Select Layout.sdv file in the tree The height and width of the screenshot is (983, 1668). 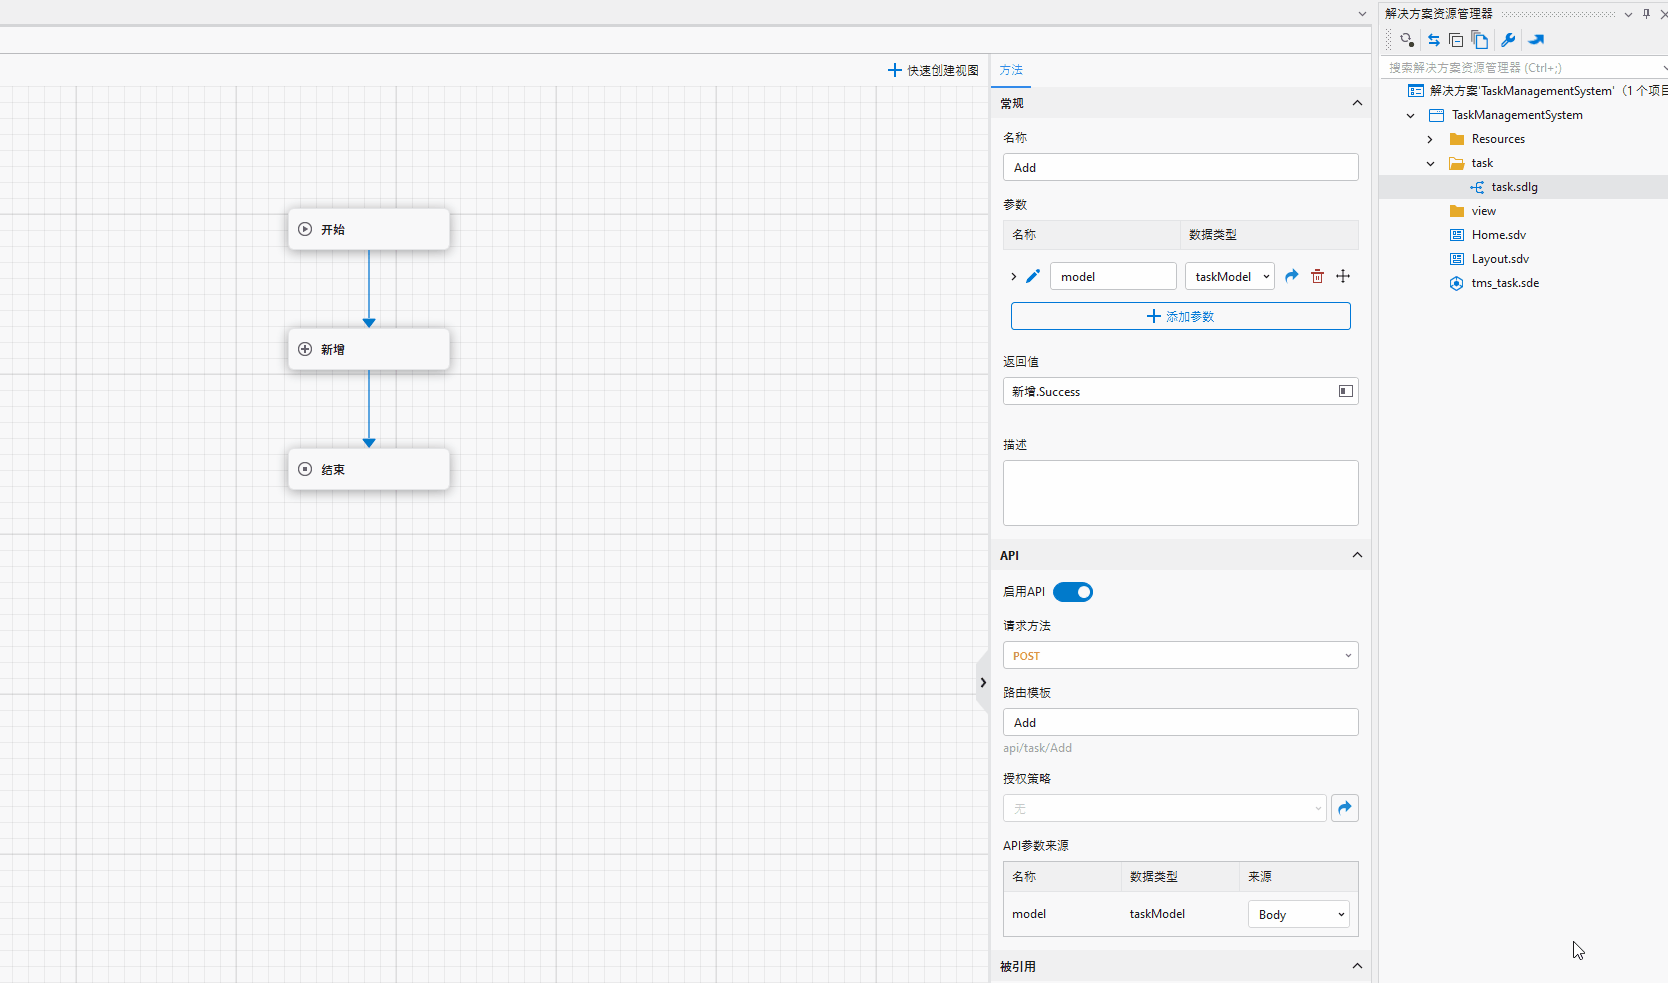point(1500,259)
